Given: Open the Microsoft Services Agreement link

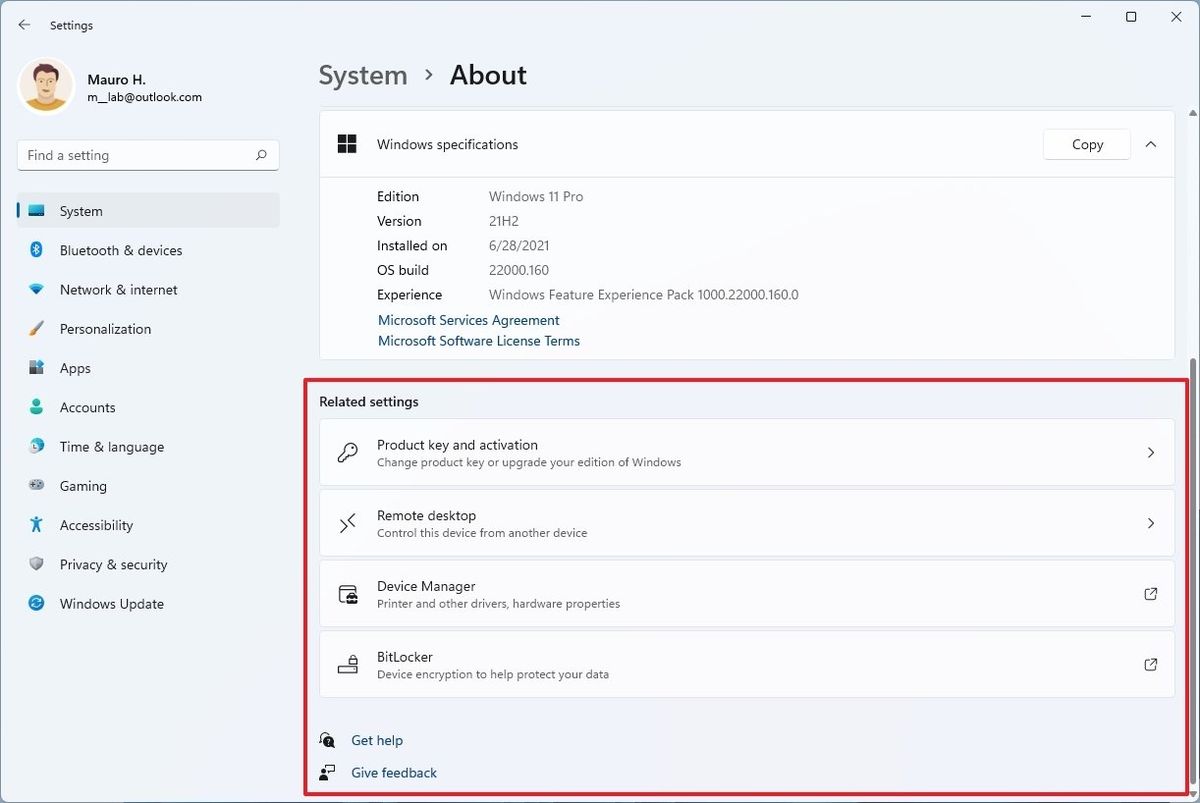Looking at the screenshot, I should coord(468,319).
